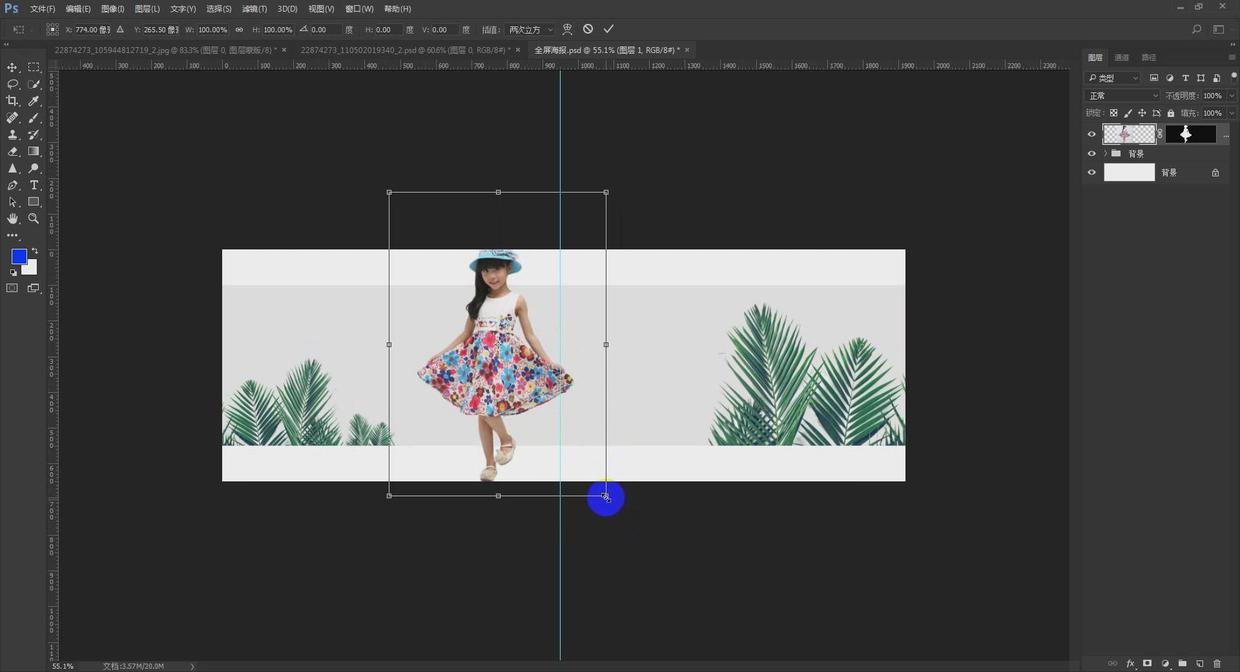The height and width of the screenshot is (672, 1240).
Task: Cancel the transform in options bar
Action: coord(588,29)
